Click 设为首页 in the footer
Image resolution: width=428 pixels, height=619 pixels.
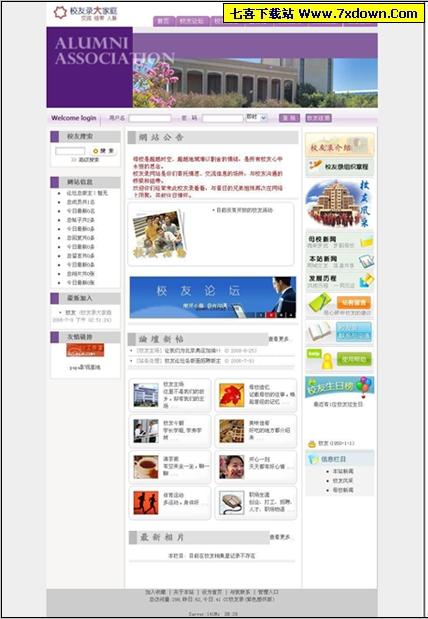click(x=212, y=592)
